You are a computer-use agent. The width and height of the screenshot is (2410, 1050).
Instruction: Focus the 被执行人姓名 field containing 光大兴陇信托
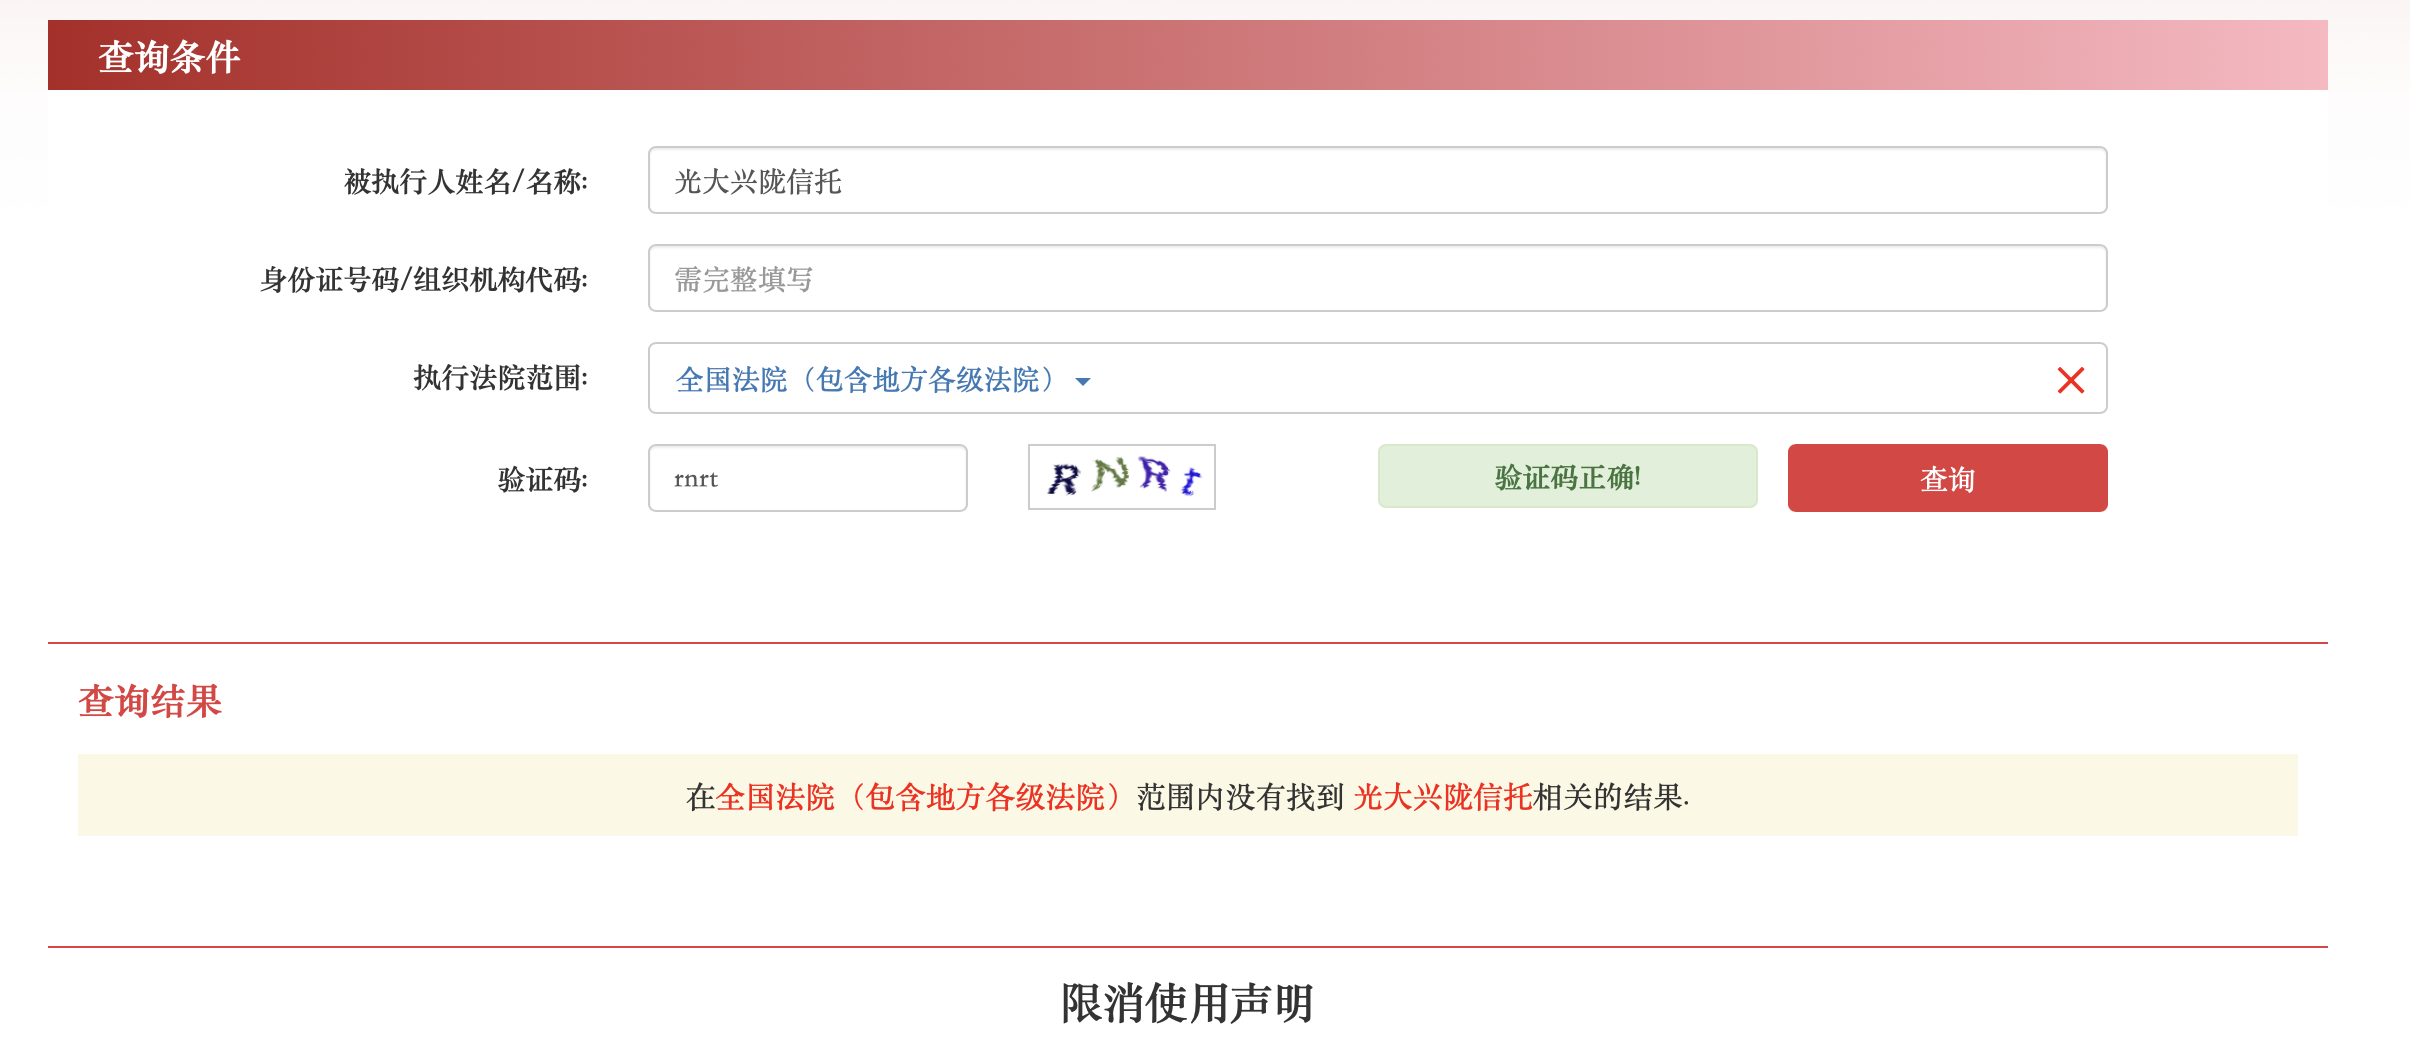point(1376,181)
